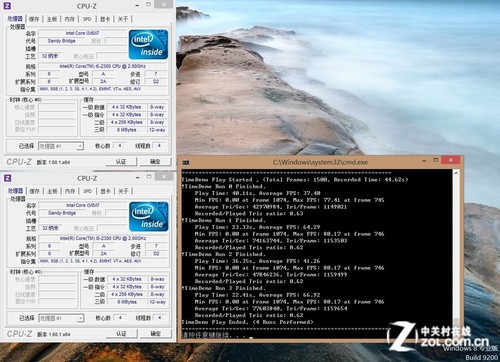Click the "Average FPS: 41.26" line in cmd

258,261
